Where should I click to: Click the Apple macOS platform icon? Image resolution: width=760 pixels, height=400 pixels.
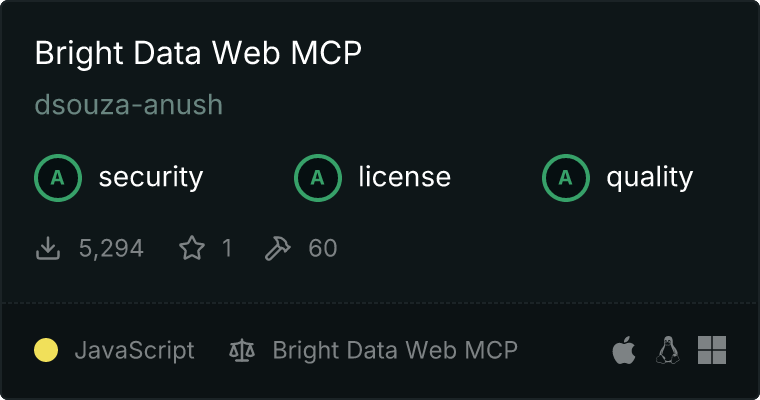624,350
